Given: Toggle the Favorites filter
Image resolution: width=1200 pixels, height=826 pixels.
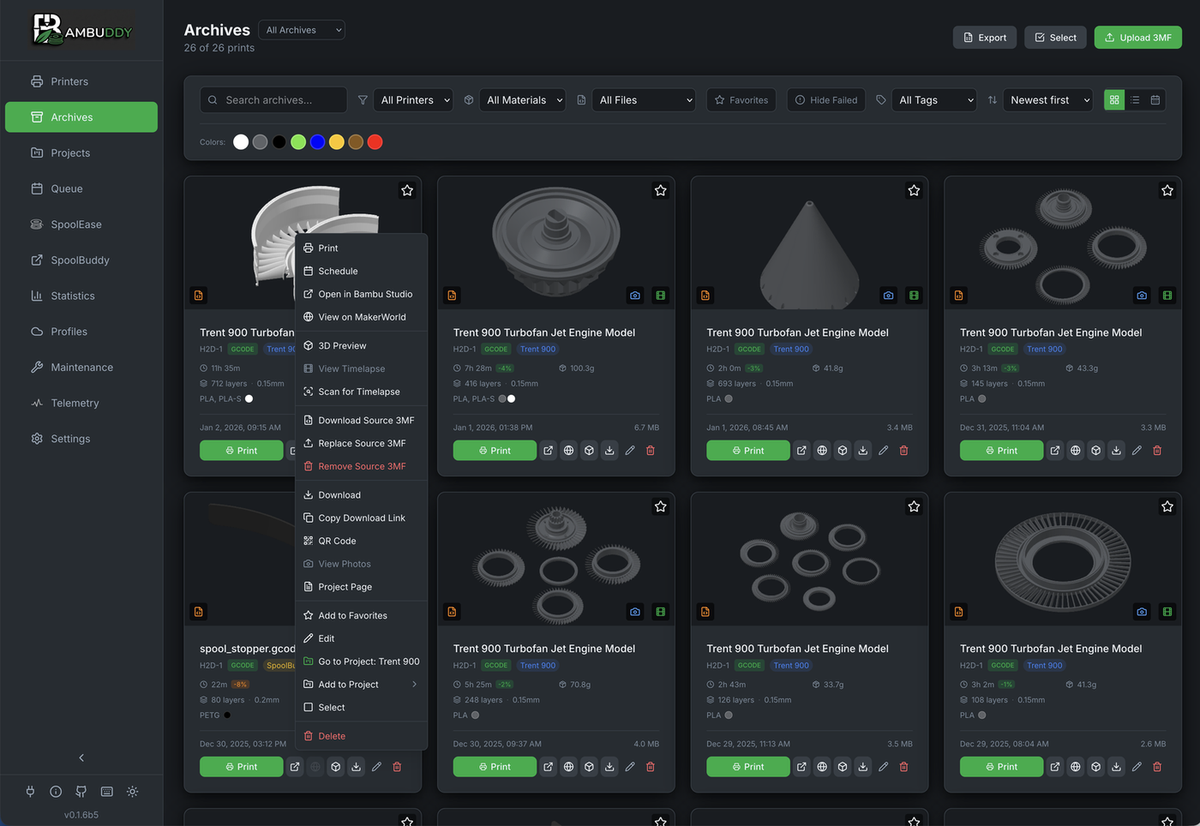Looking at the screenshot, I should coord(741,100).
